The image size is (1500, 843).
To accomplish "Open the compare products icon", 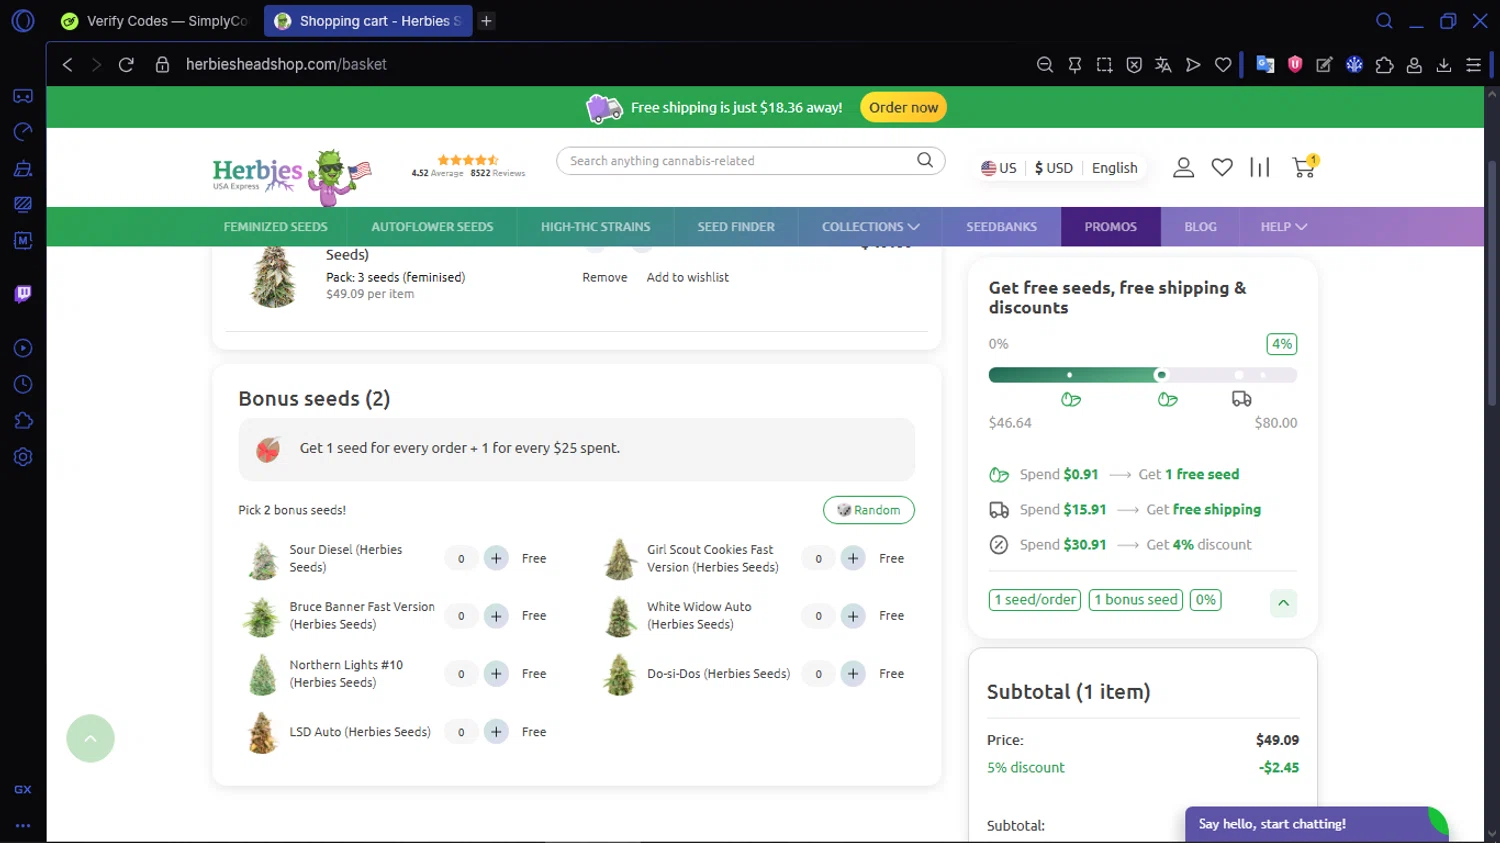I will point(1260,168).
